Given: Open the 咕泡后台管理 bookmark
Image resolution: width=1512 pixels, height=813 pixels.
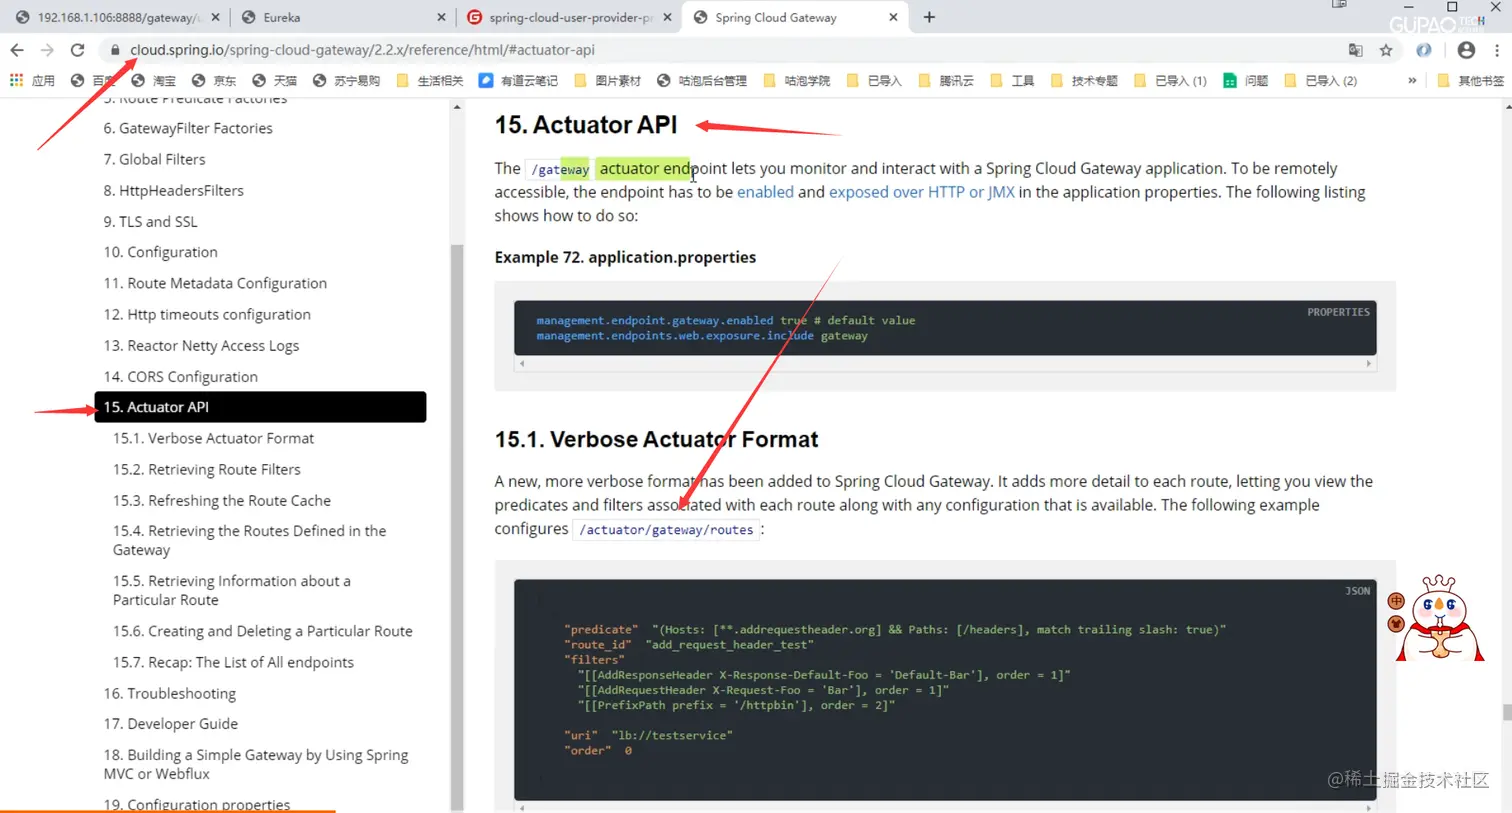Looking at the screenshot, I should 701,81.
